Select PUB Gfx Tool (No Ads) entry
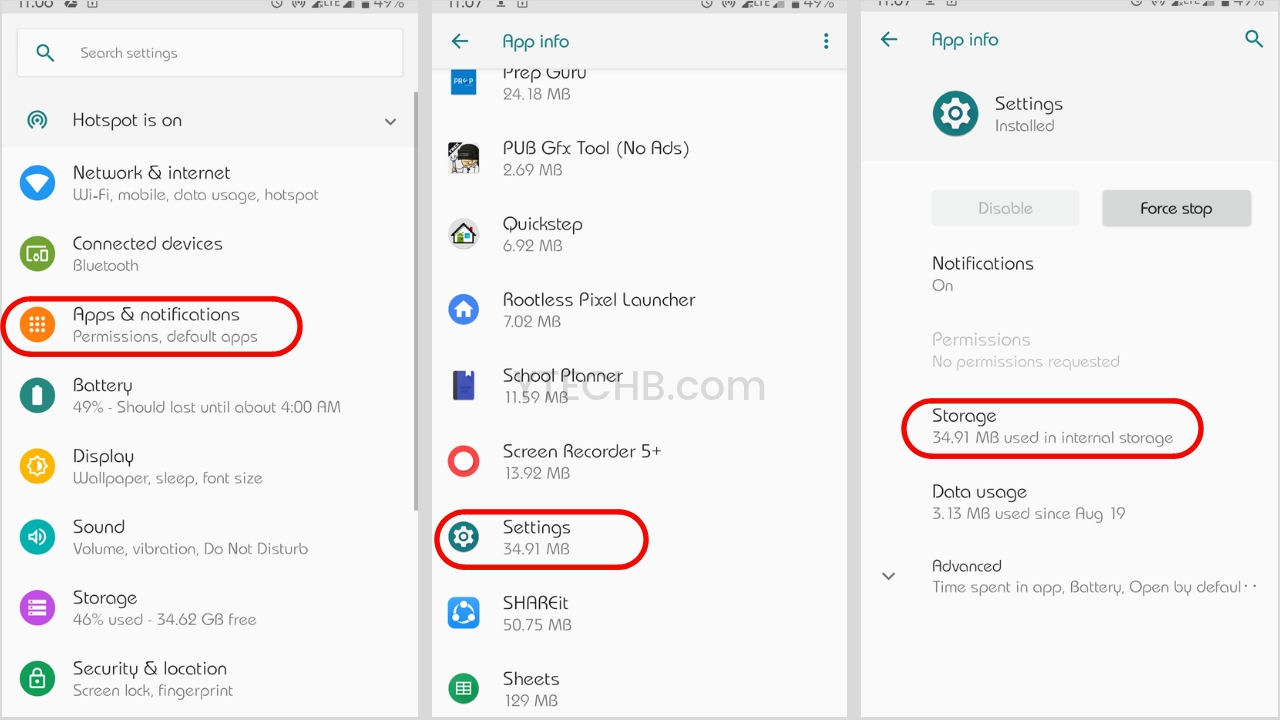The width and height of the screenshot is (1280, 720). click(x=639, y=158)
